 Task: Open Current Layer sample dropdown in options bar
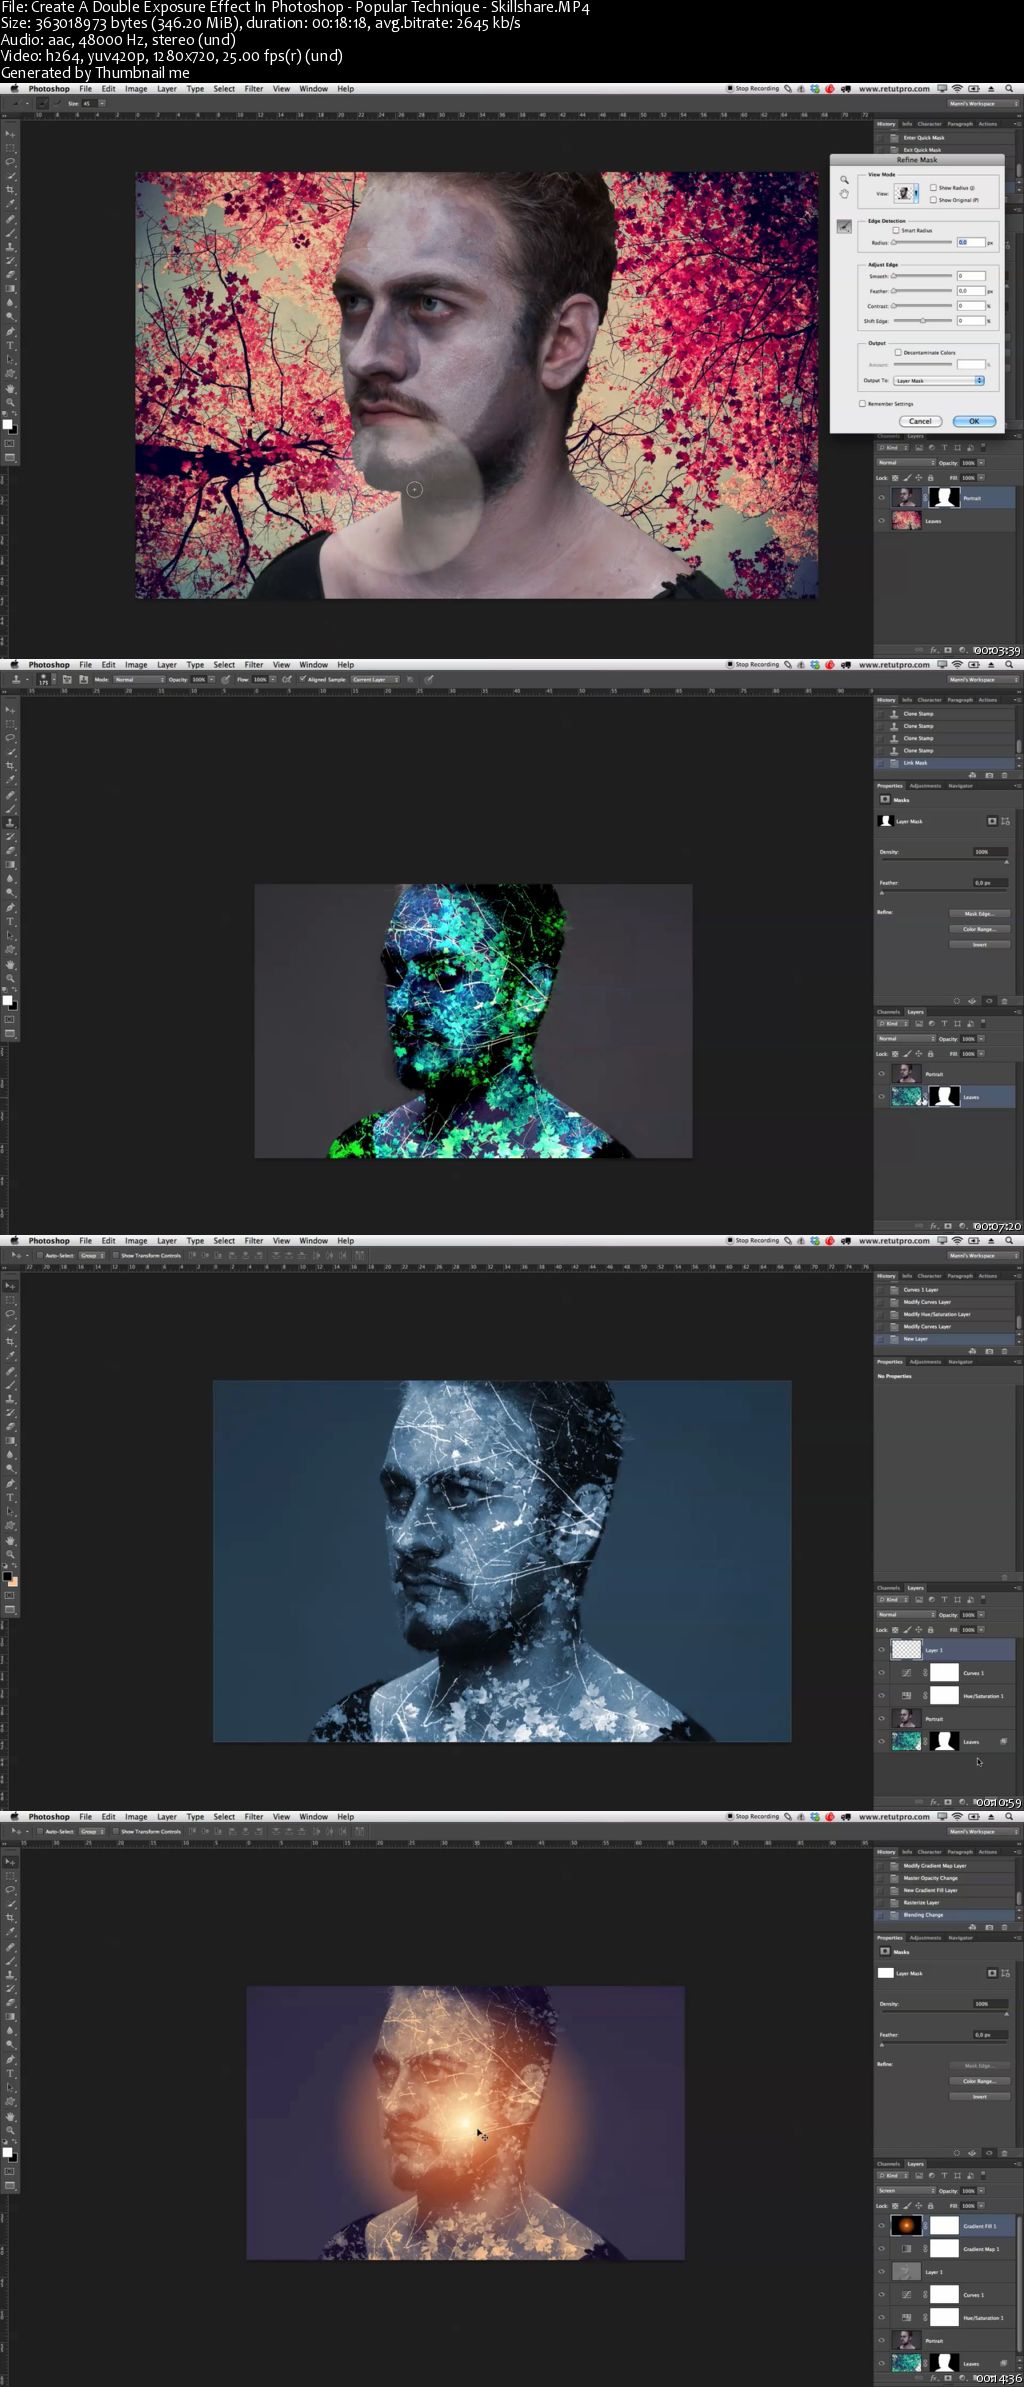click(375, 679)
